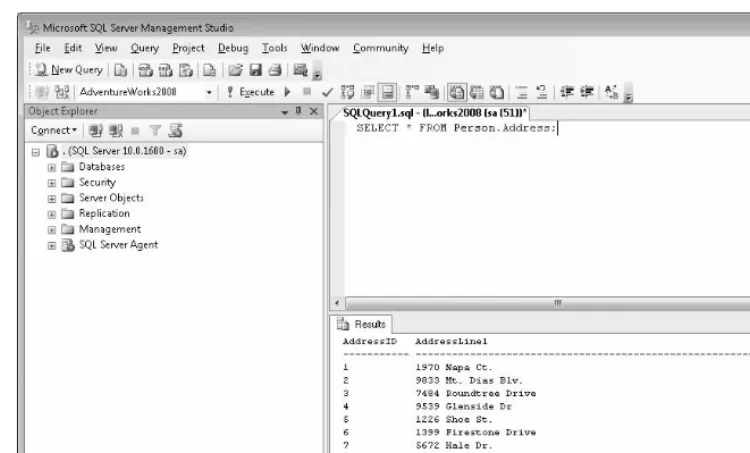This screenshot has height=453, width=750.
Task: Close the Object Explorer panel
Action: click(x=314, y=111)
